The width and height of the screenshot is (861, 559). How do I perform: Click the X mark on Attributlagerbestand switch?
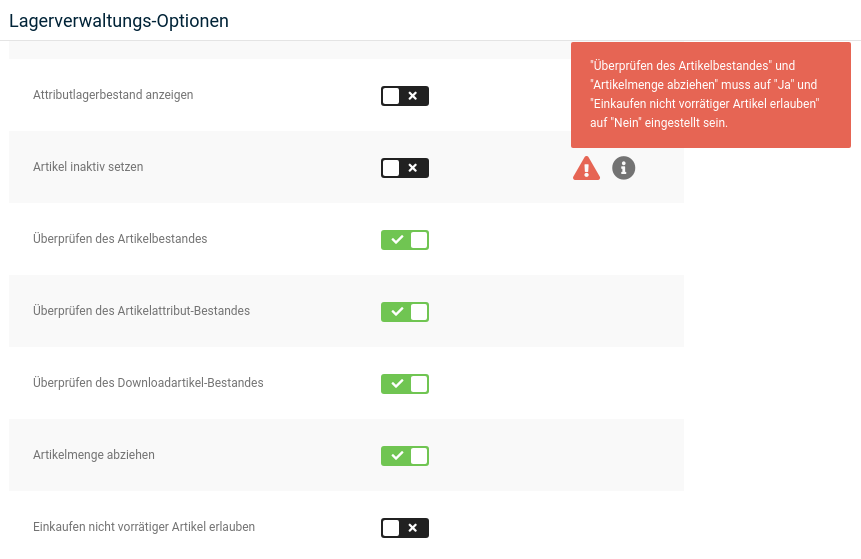(x=413, y=96)
